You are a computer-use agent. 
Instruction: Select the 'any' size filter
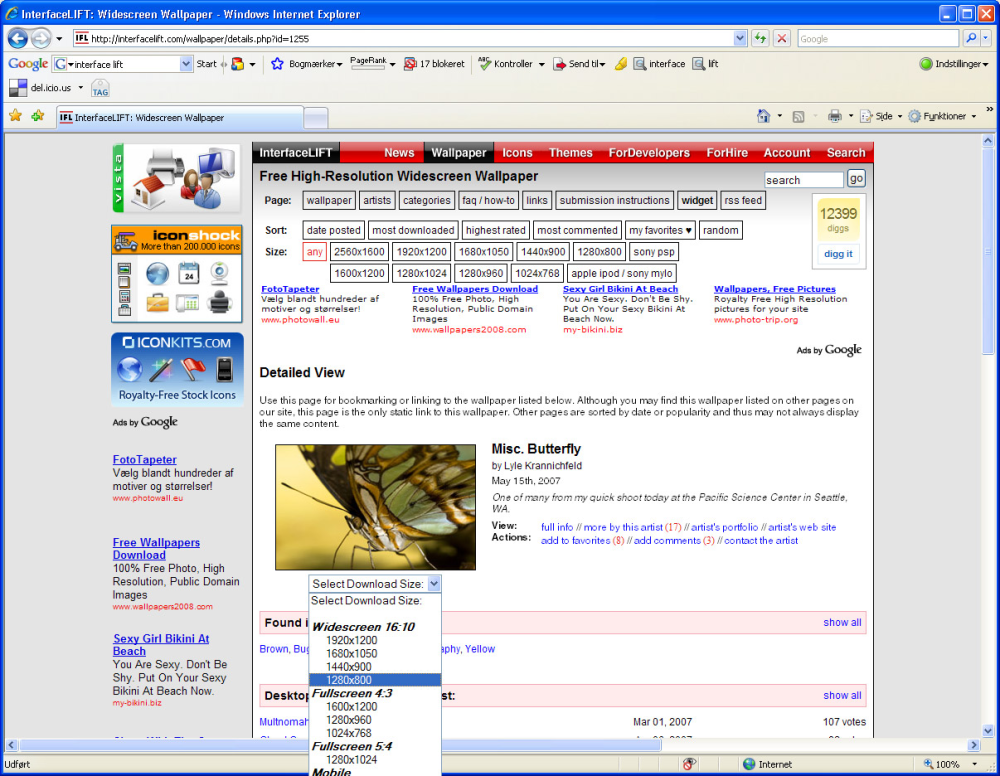(x=314, y=252)
